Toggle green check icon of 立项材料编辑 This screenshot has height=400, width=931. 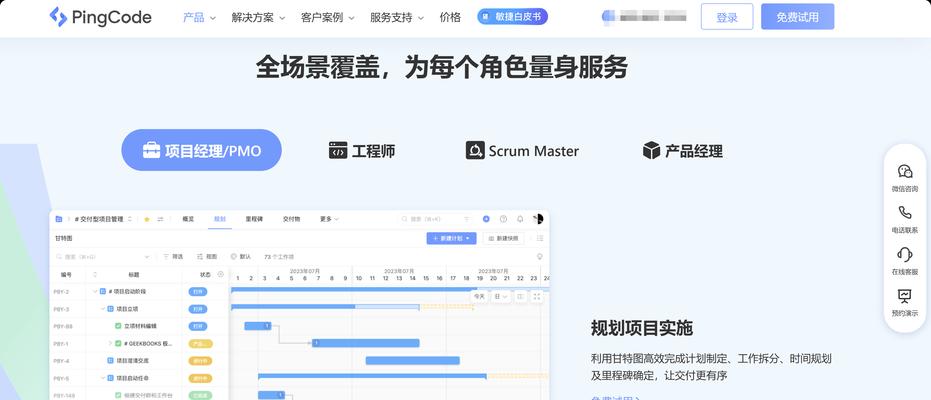click(118, 326)
